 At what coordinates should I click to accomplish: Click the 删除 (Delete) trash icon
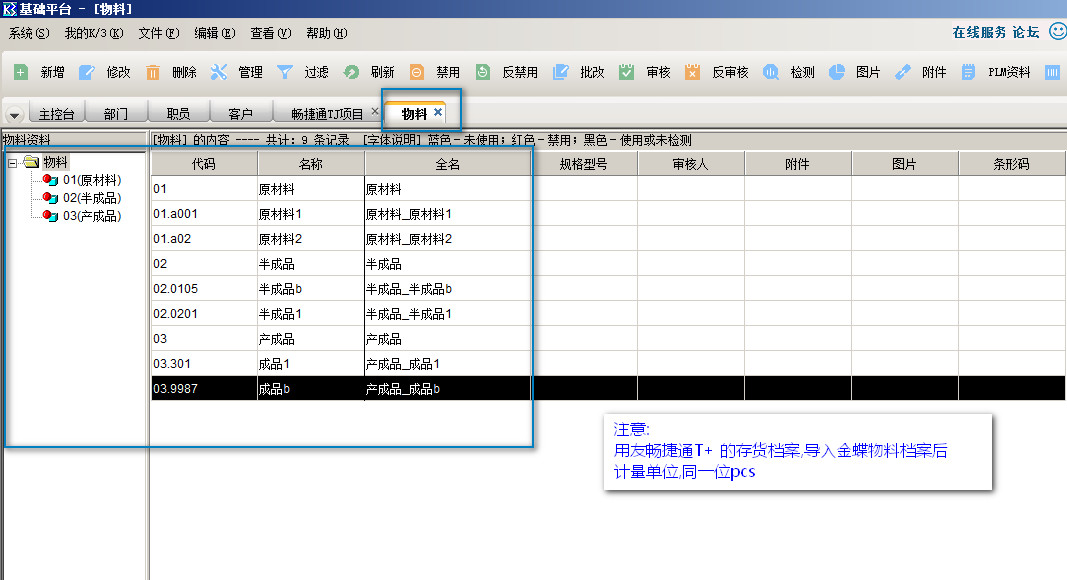[x=153, y=72]
